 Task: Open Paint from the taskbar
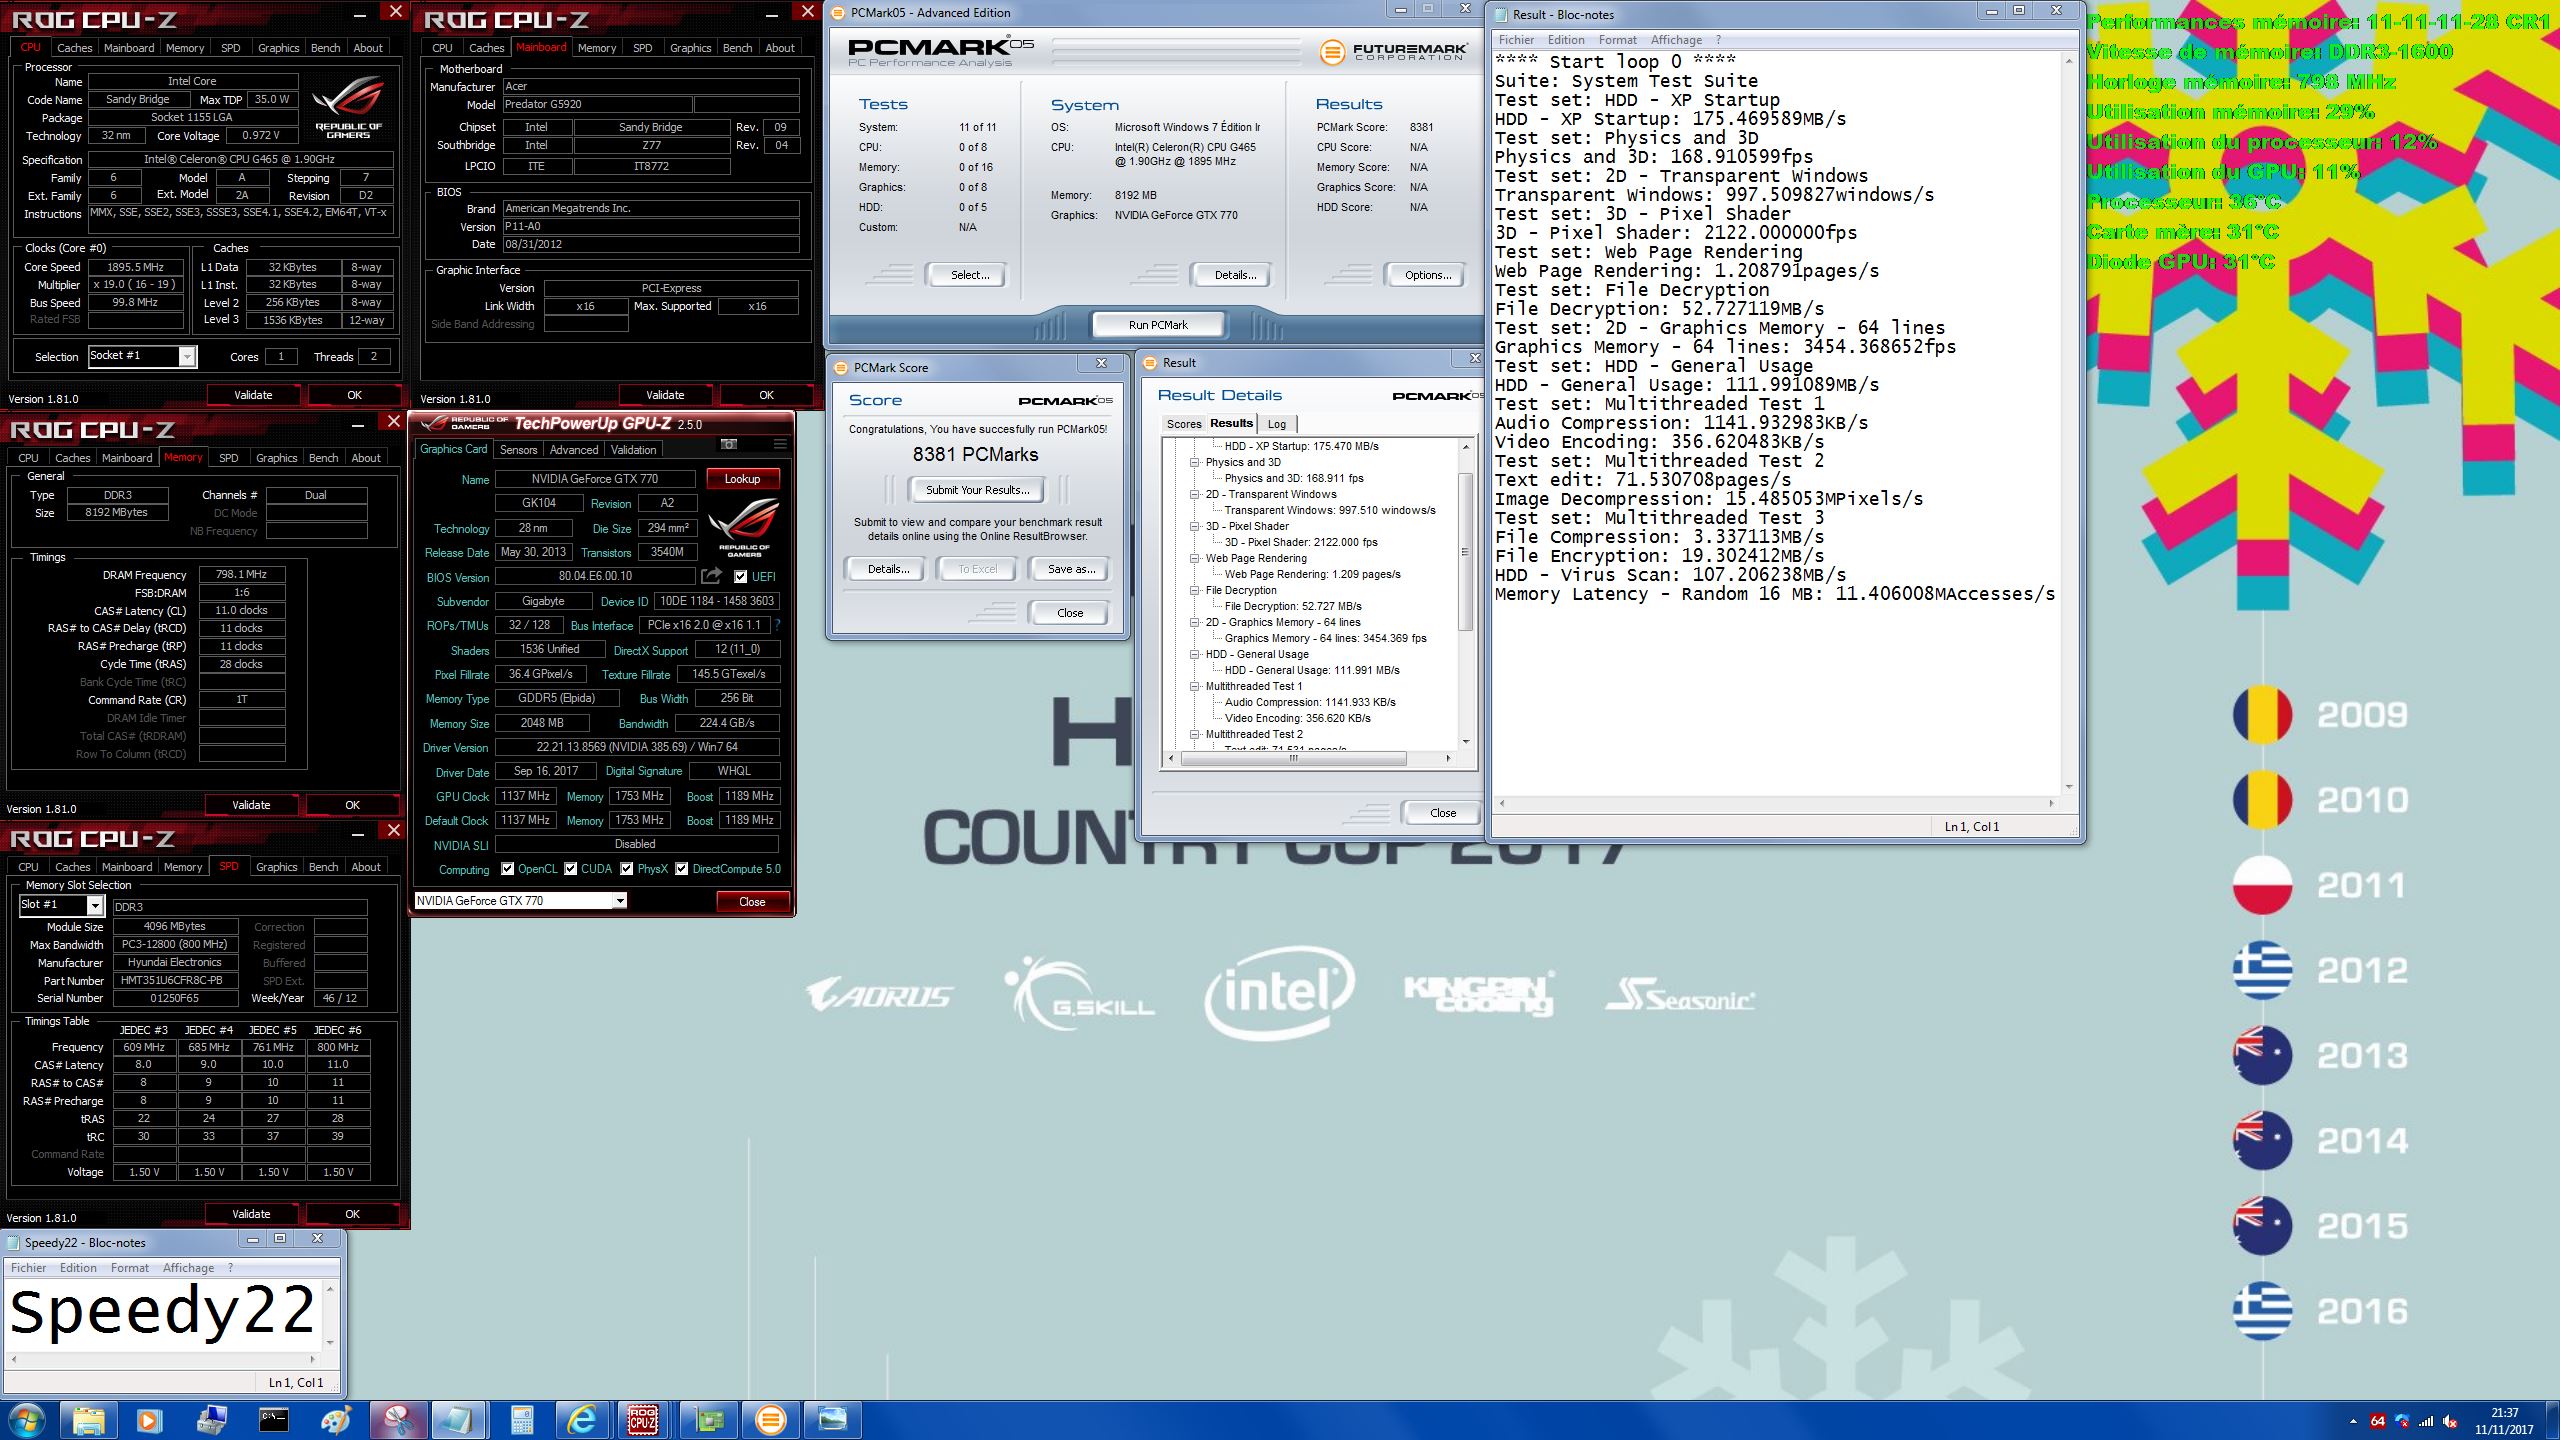pos(335,1420)
